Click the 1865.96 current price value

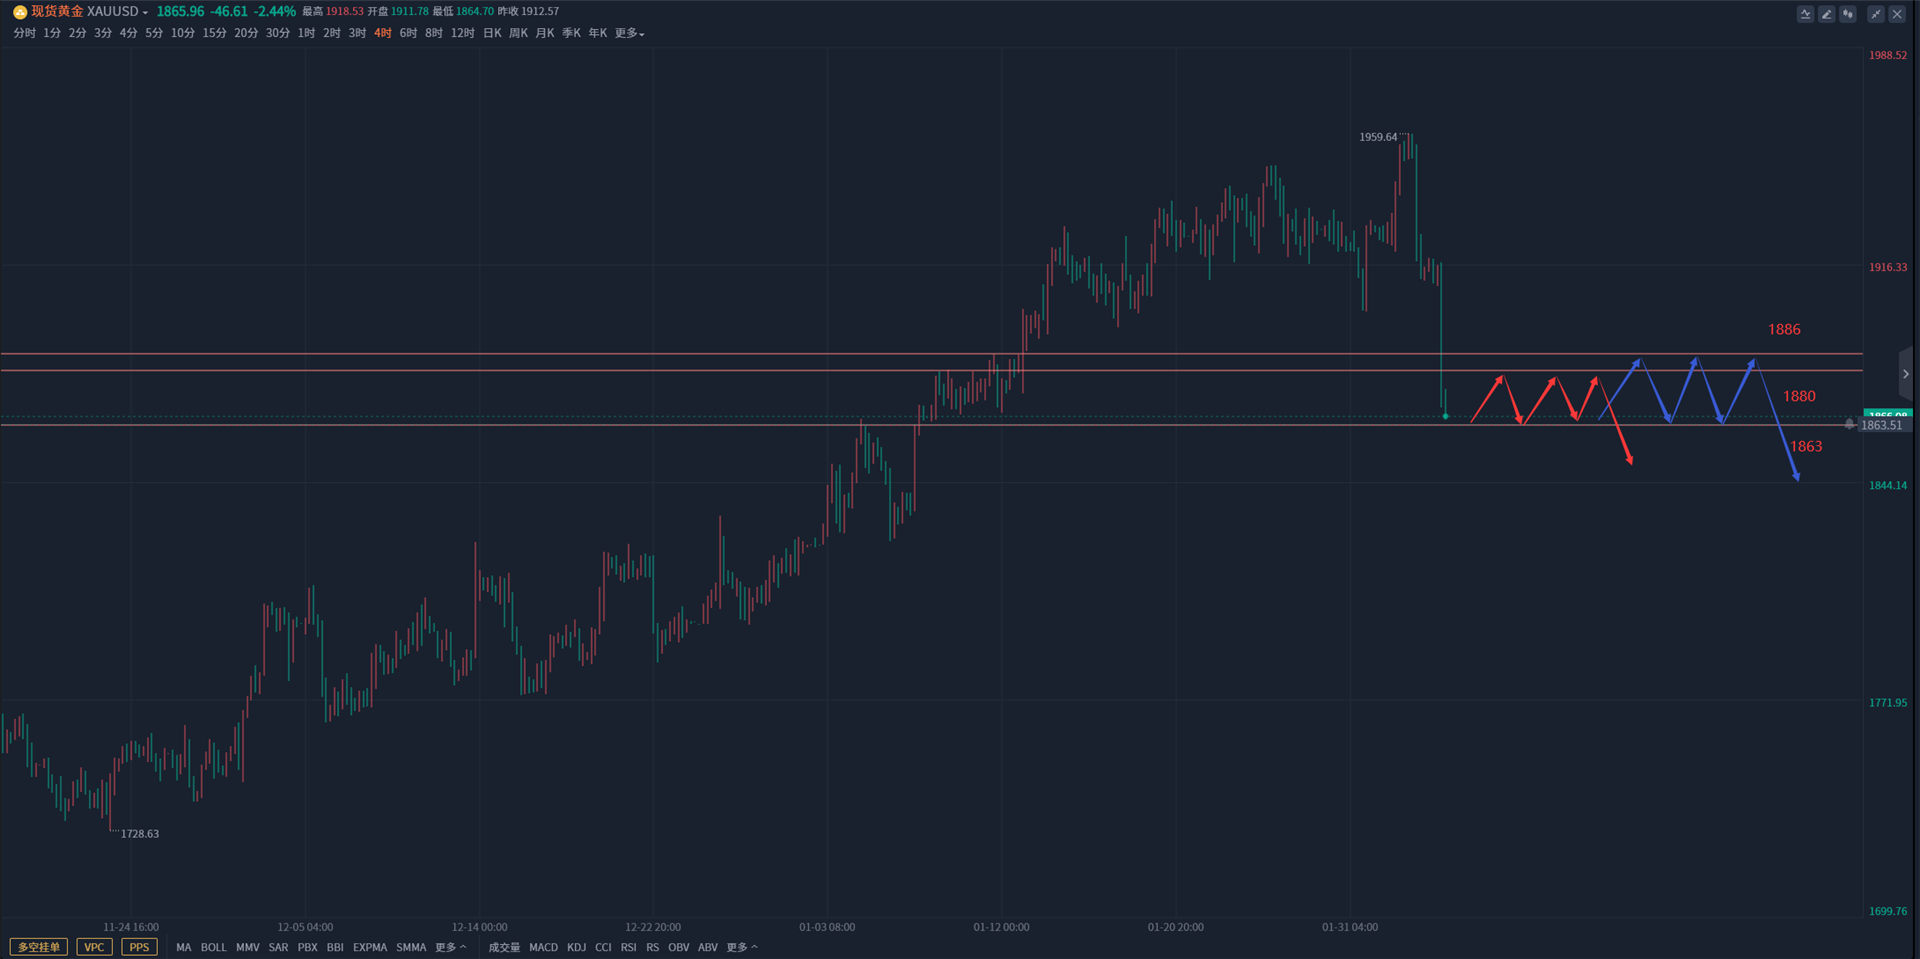point(180,12)
